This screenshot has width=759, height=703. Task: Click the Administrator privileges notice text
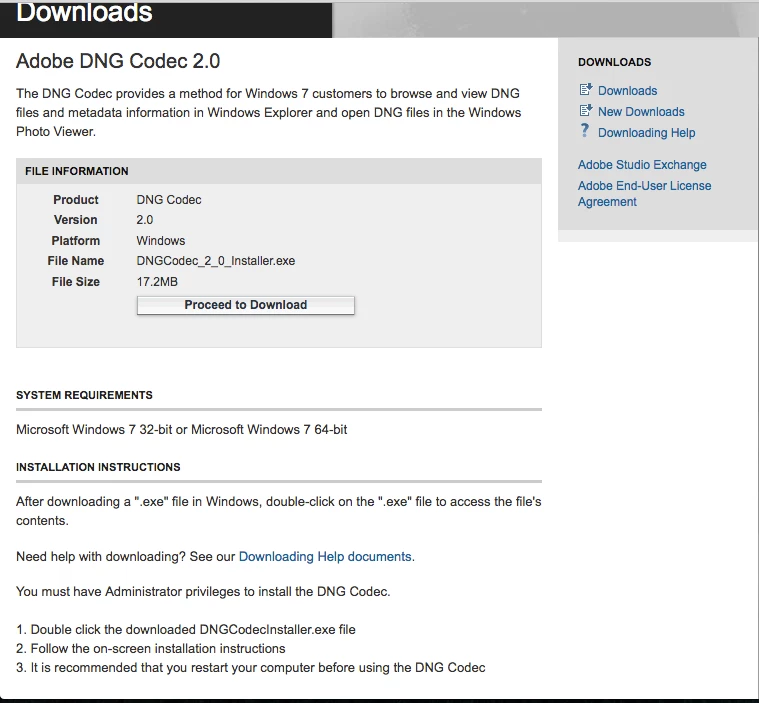tap(203, 592)
